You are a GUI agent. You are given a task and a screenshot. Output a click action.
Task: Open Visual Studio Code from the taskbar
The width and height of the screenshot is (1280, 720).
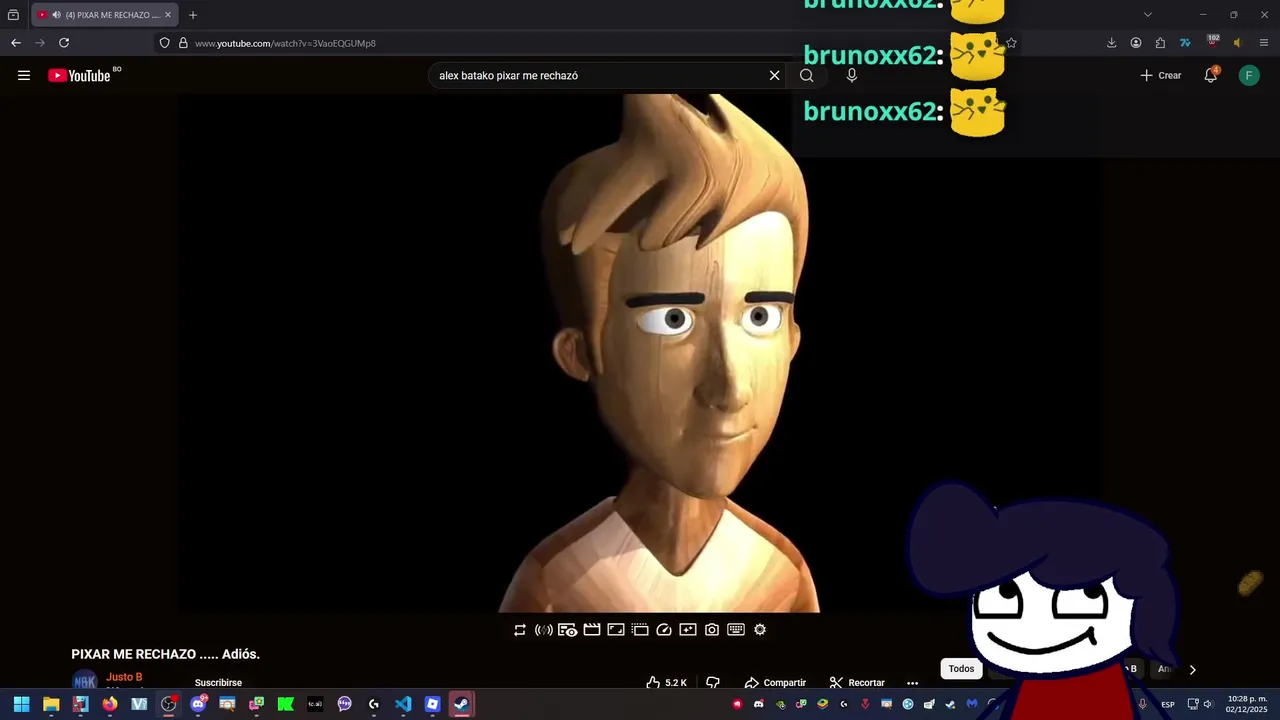coord(403,704)
